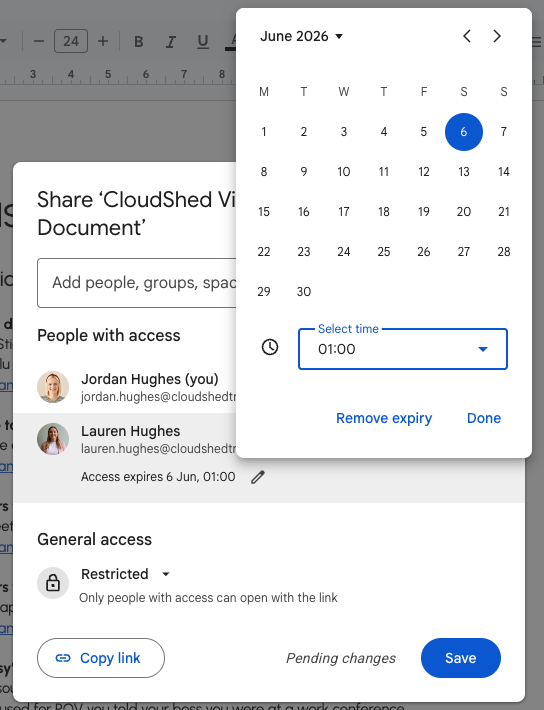
Task: Select date 18 in June calendar
Action: [384, 211]
